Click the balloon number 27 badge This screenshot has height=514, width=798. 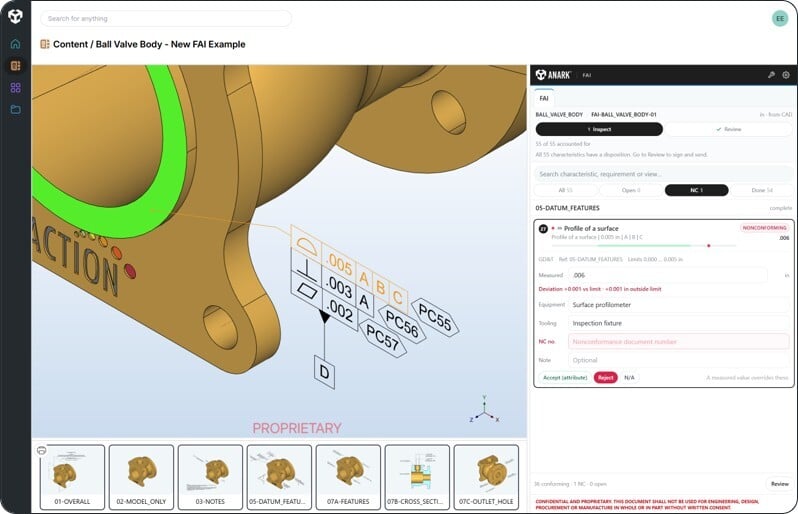543,229
